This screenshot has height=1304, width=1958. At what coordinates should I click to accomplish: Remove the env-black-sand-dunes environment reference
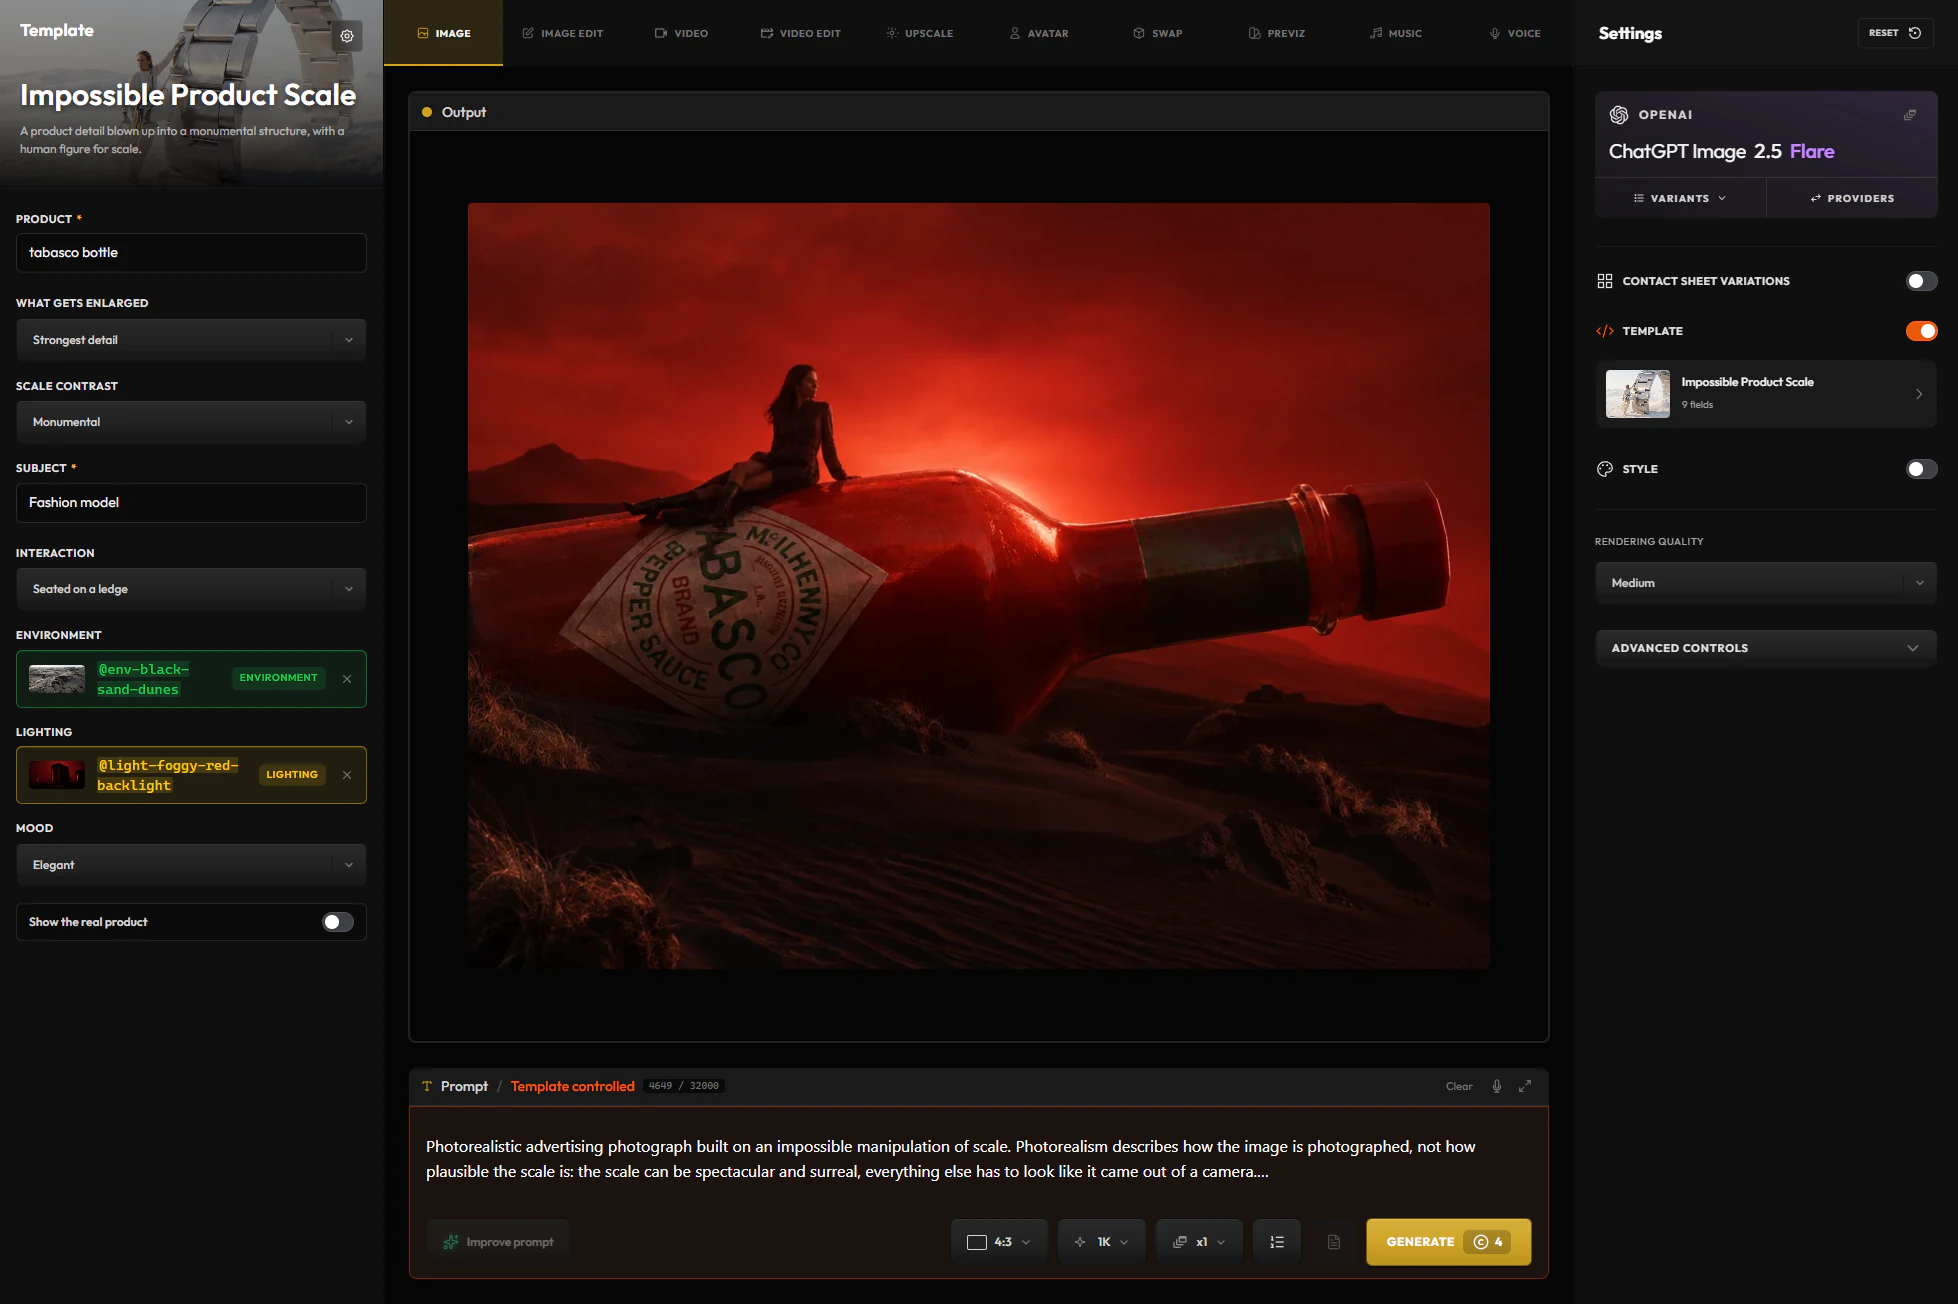click(347, 679)
